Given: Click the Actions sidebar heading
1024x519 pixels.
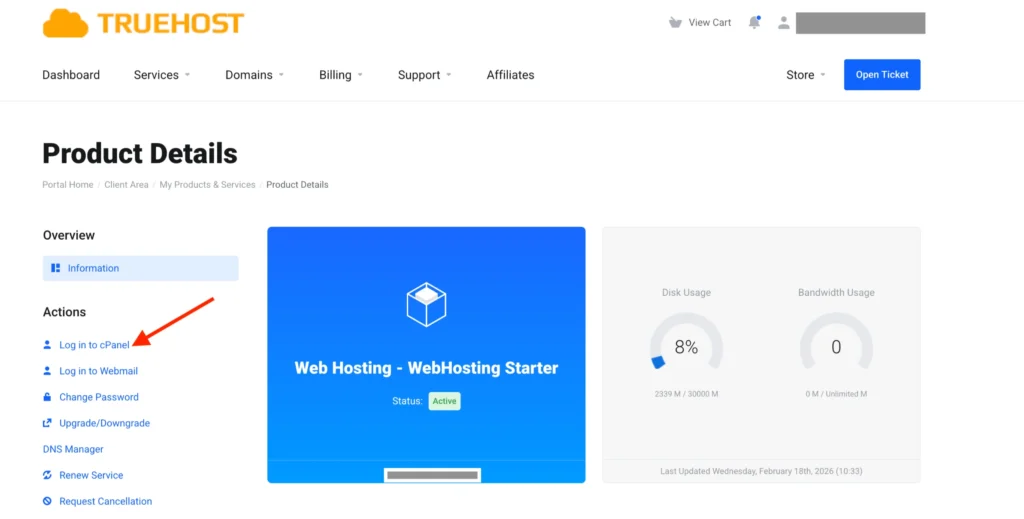Looking at the screenshot, I should 64,312.
